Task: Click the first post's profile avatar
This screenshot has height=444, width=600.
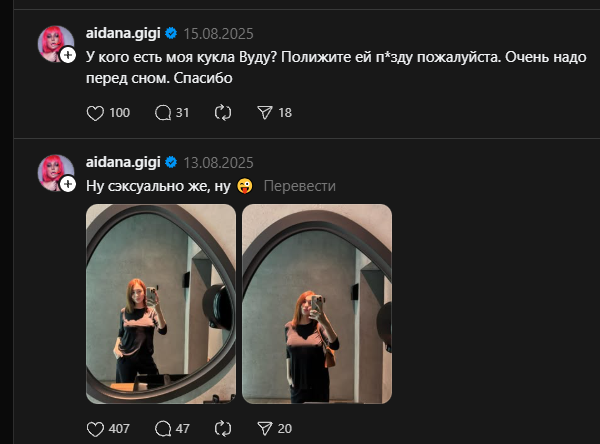Action: click(52, 43)
